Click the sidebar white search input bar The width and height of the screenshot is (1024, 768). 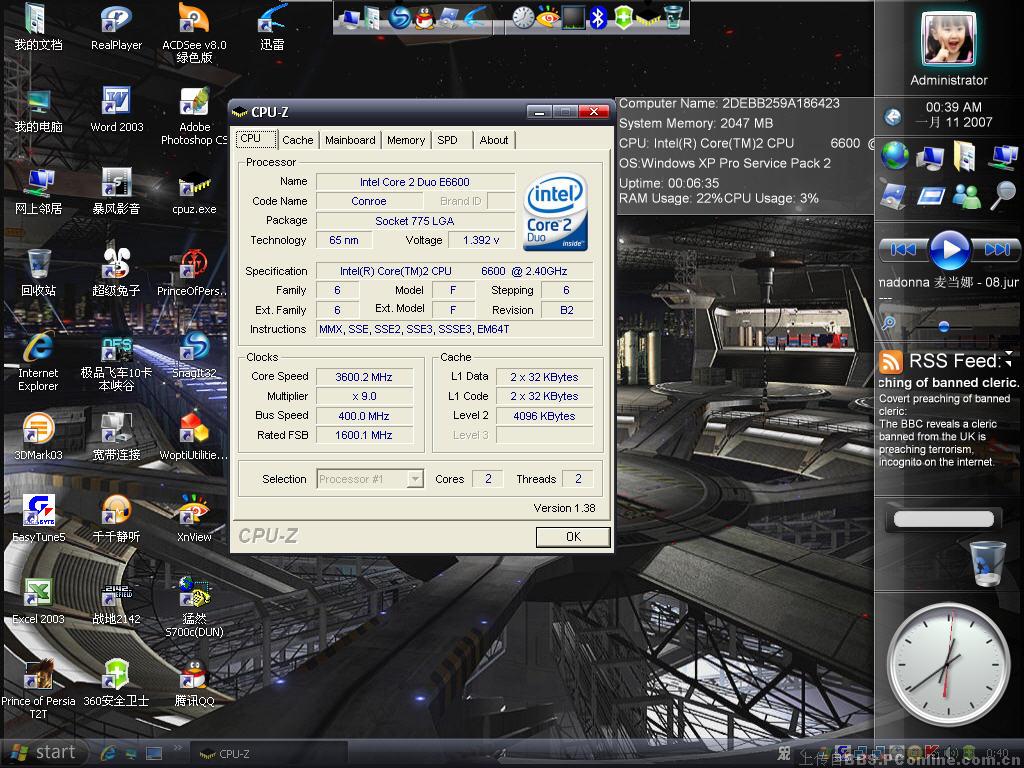(944, 519)
